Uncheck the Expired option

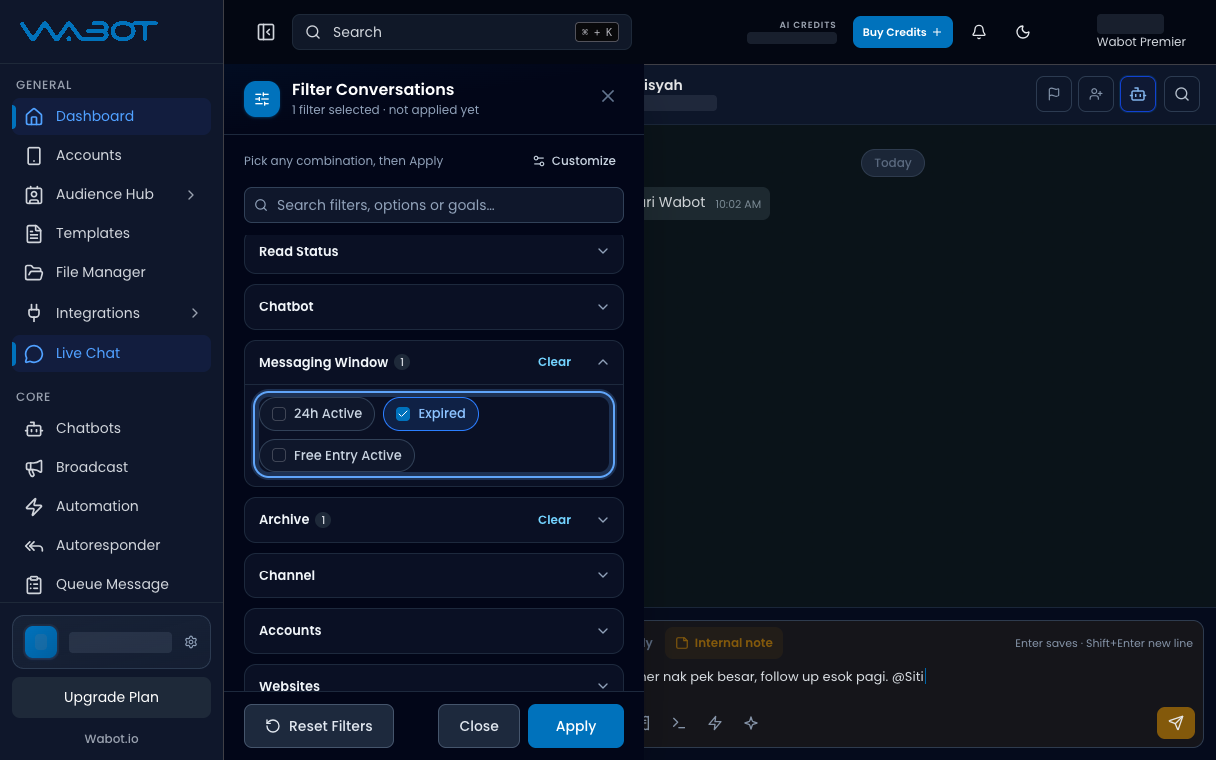pyautogui.click(x=431, y=414)
